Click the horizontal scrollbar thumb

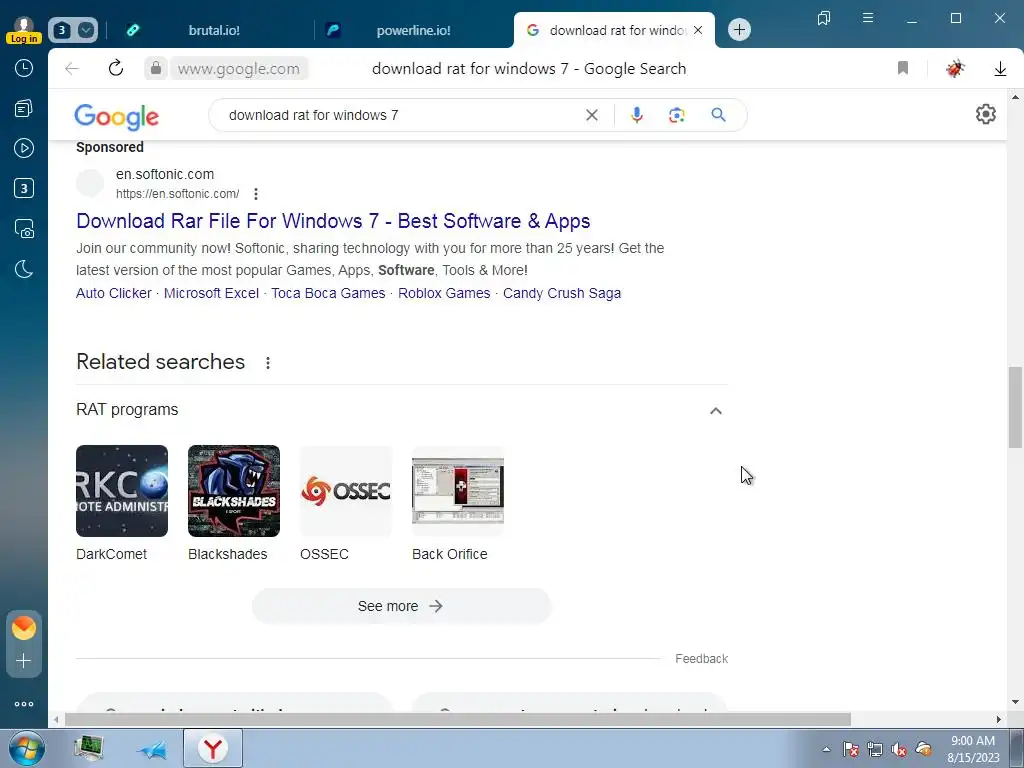pyautogui.click(x=457, y=720)
